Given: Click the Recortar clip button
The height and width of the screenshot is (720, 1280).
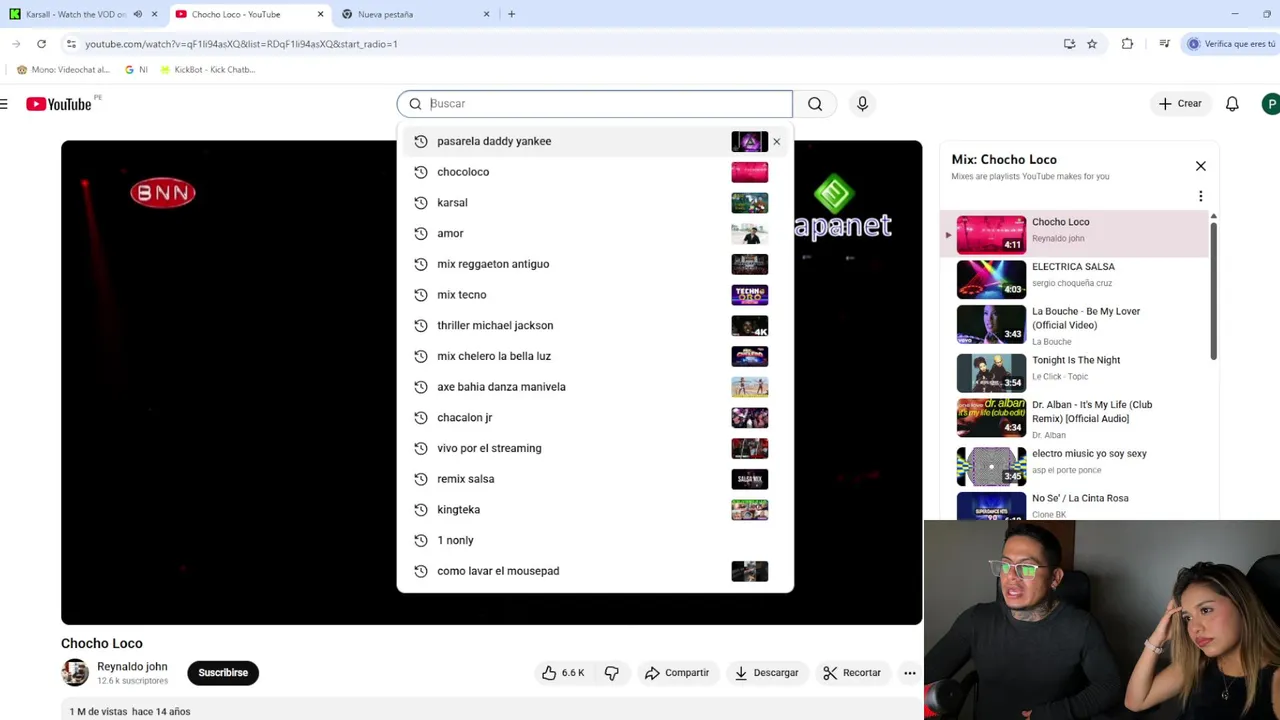Looking at the screenshot, I should pyautogui.click(x=852, y=673).
